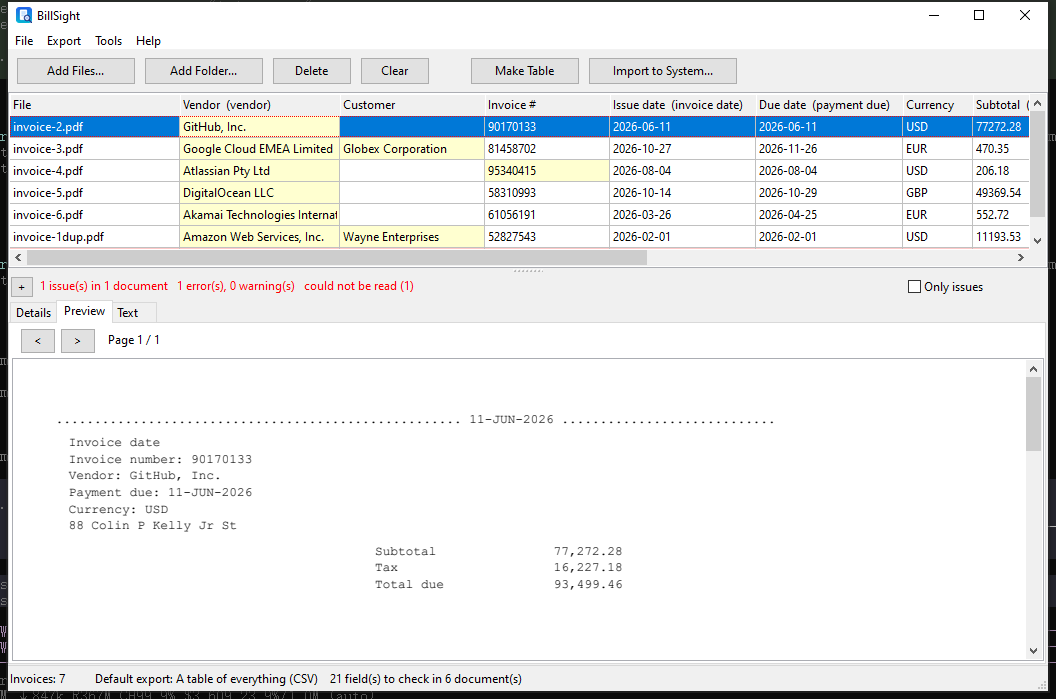This screenshot has height=699, width=1056.
Task: Select the invoice-5.pdf file cell
Action: point(94,193)
